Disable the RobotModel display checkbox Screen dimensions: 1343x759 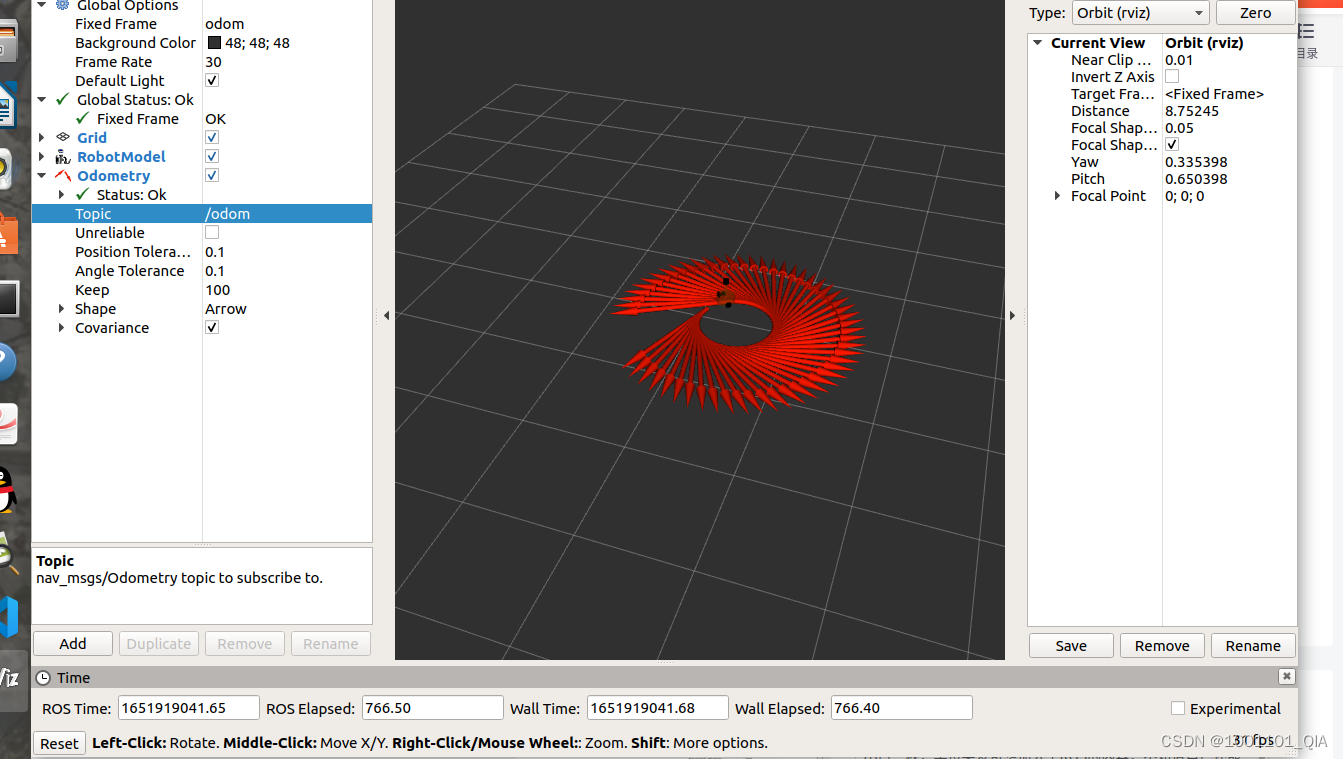(x=212, y=156)
